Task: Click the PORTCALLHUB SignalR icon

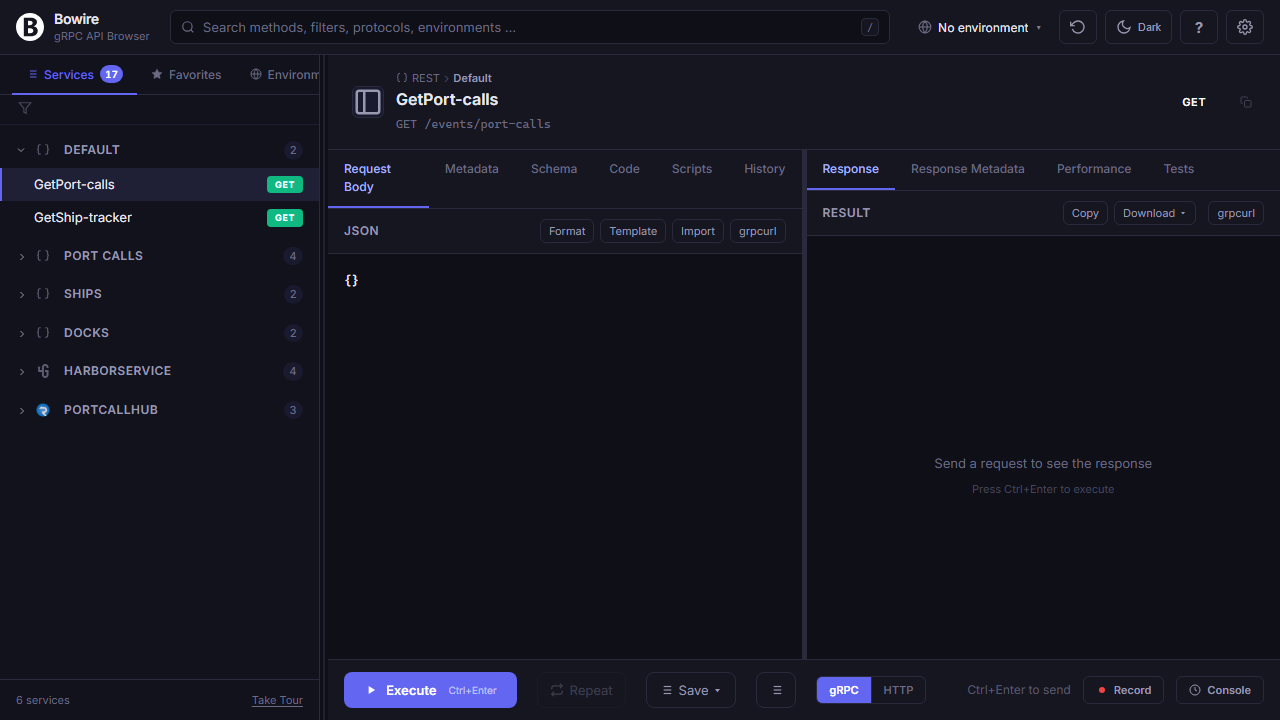Action: (43, 410)
